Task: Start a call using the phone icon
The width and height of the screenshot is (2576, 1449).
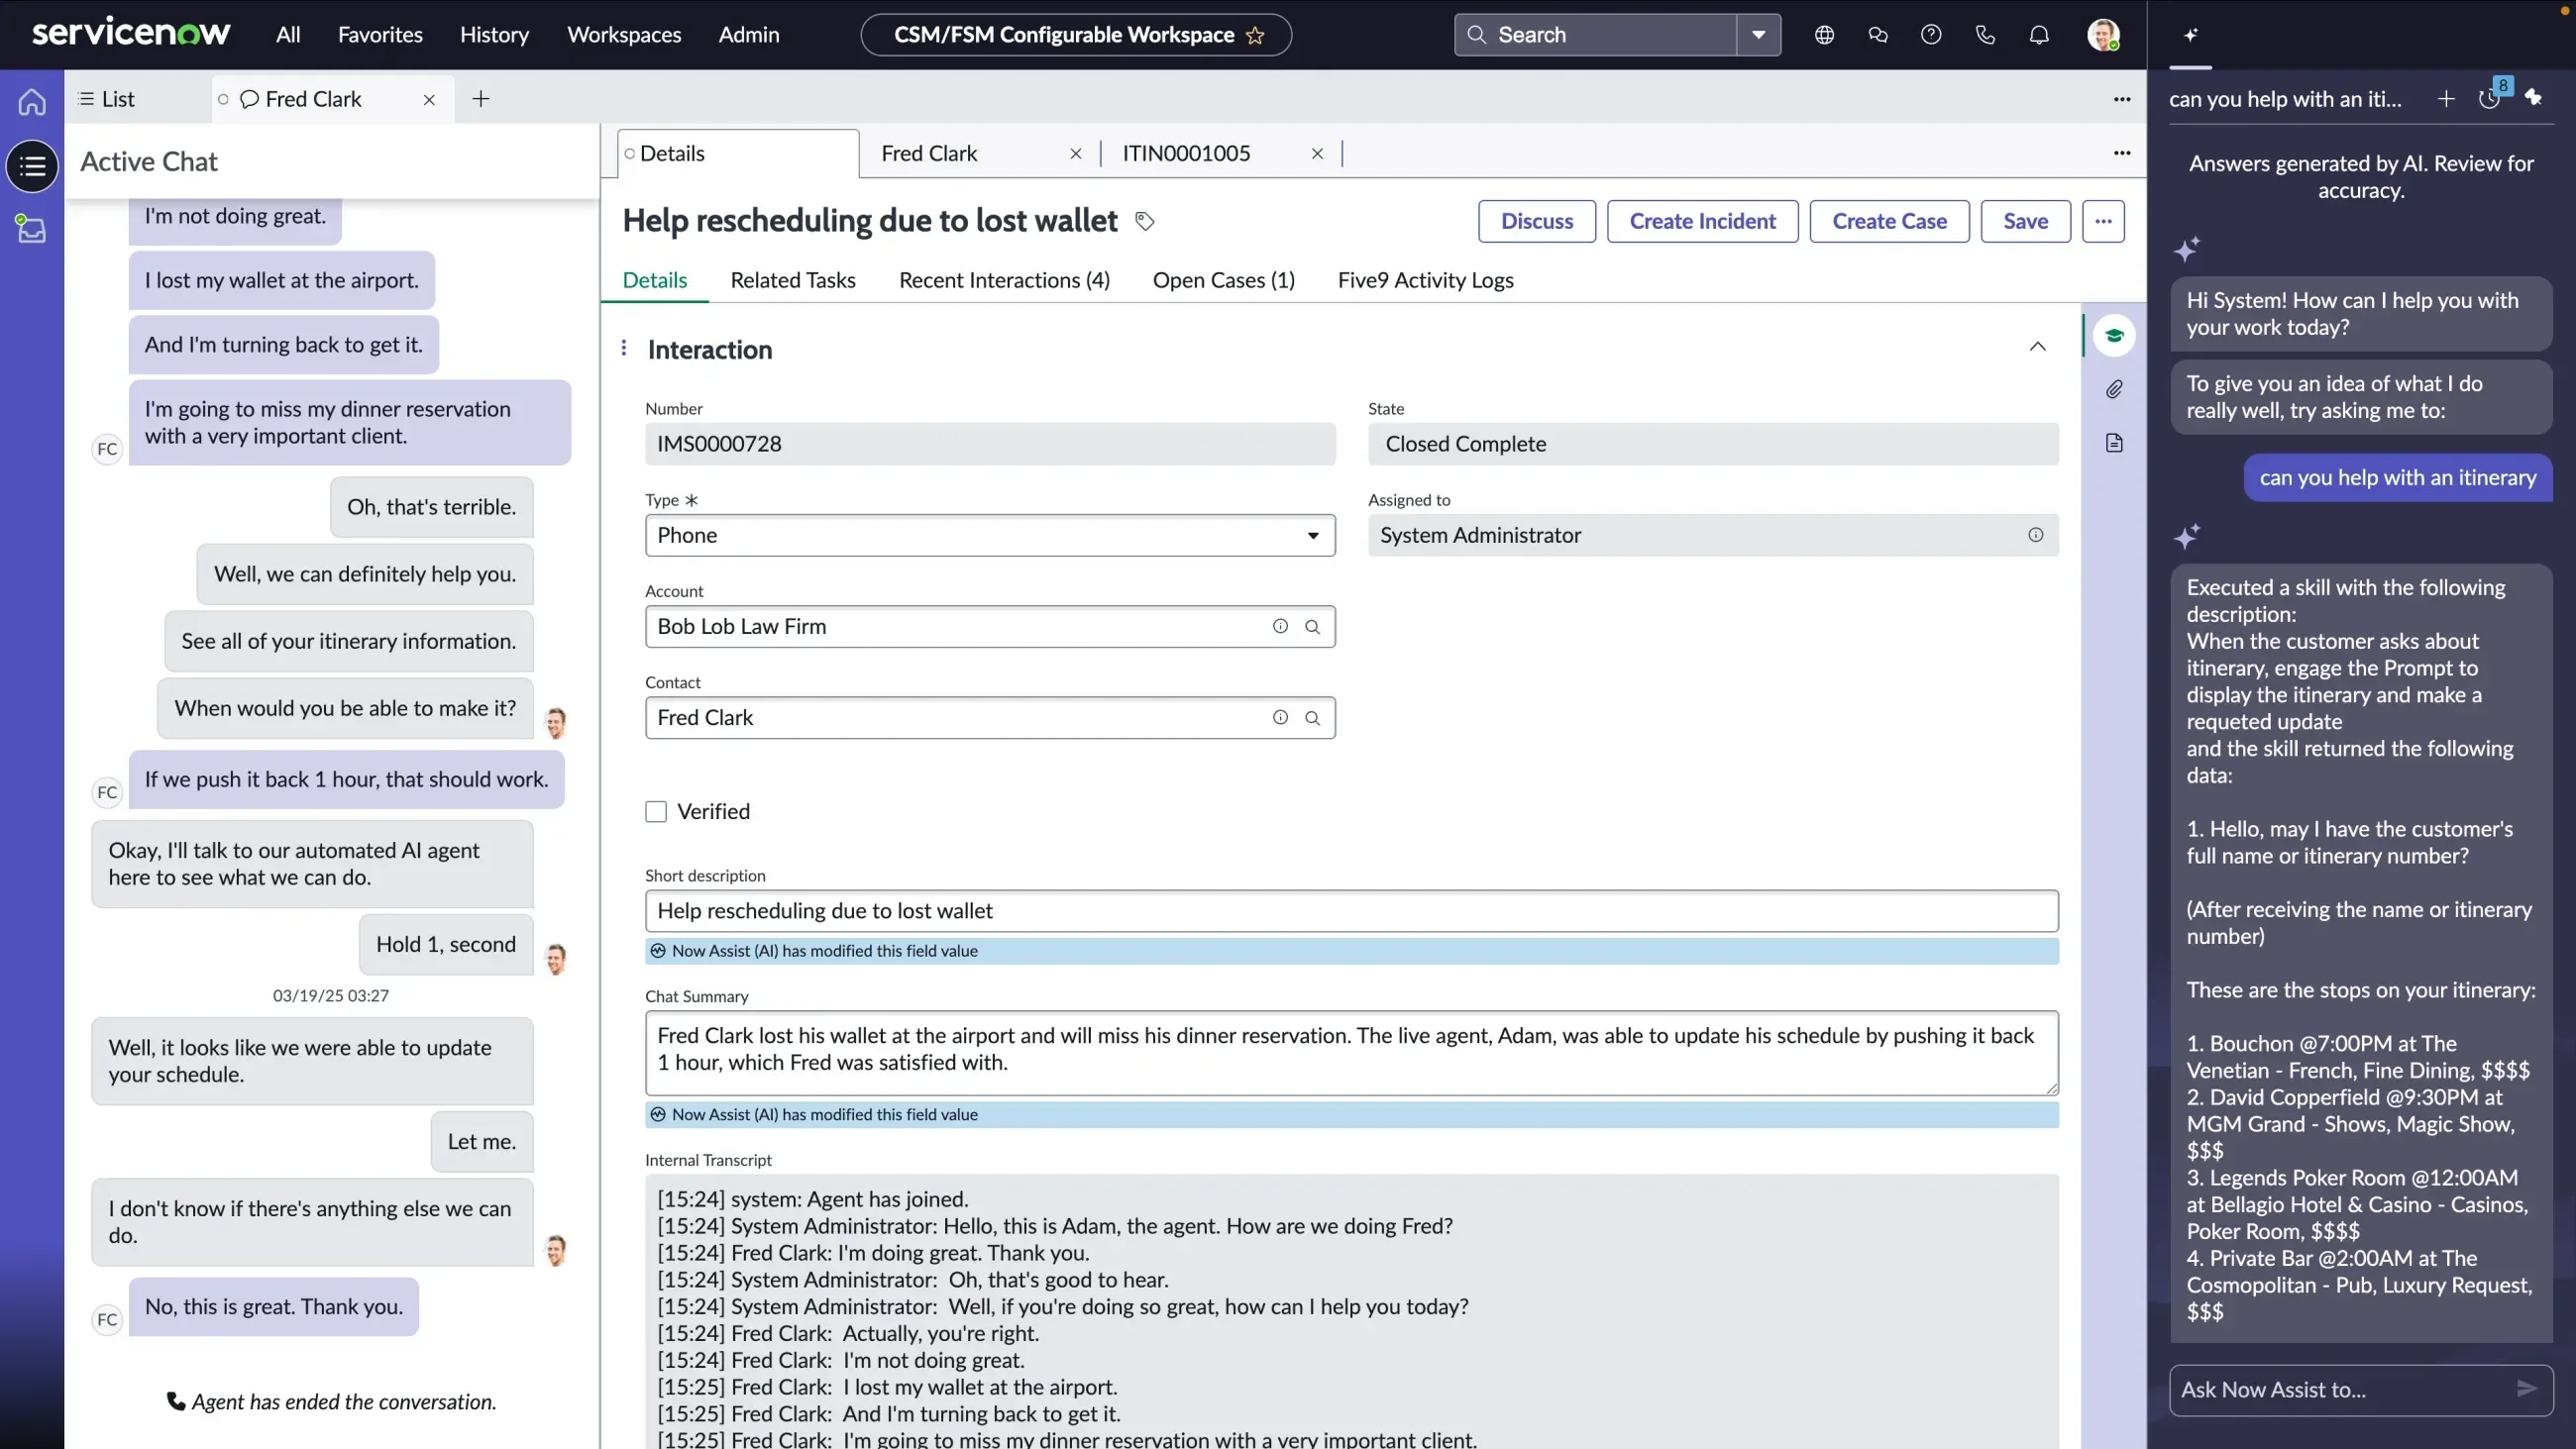Action: [1985, 35]
